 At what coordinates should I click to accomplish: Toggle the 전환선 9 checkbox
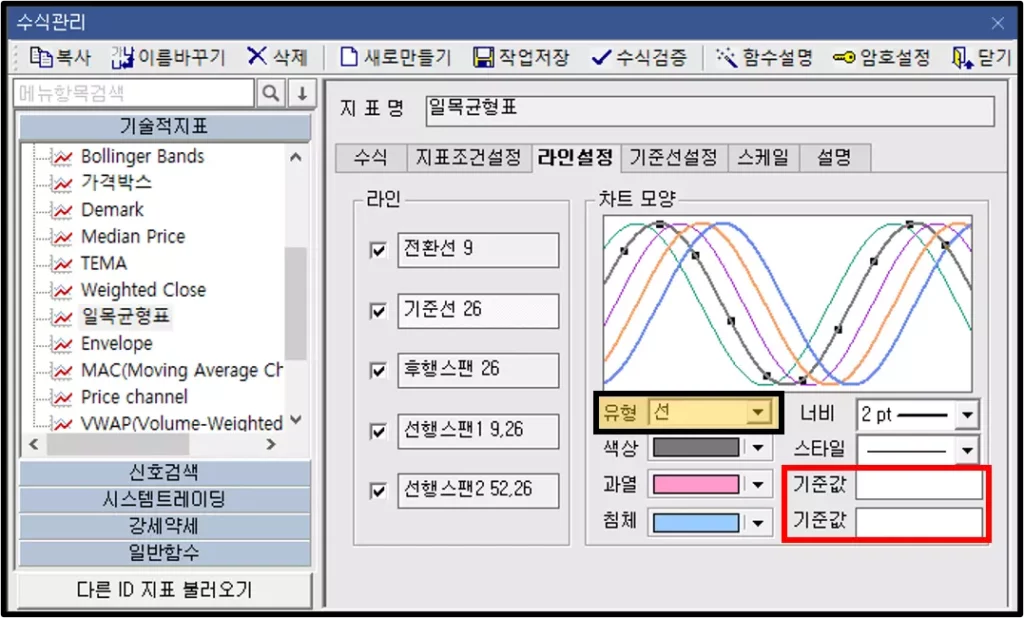(x=378, y=250)
